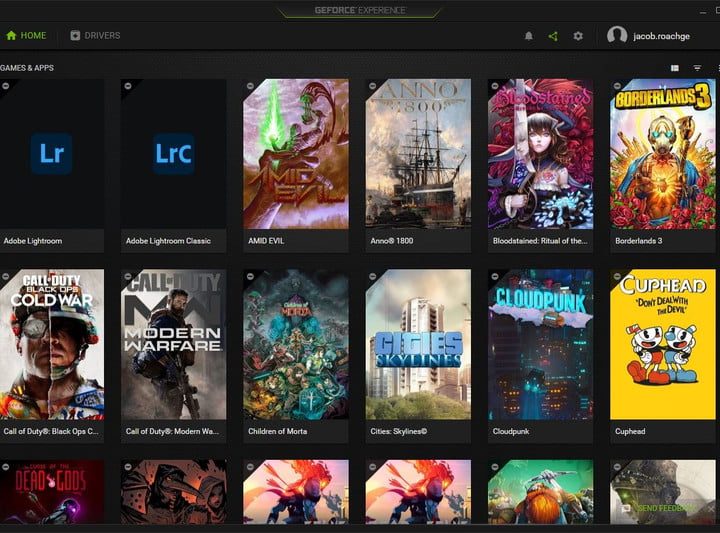Click the green share icon

pyautogui.click(x=553, y=36)
